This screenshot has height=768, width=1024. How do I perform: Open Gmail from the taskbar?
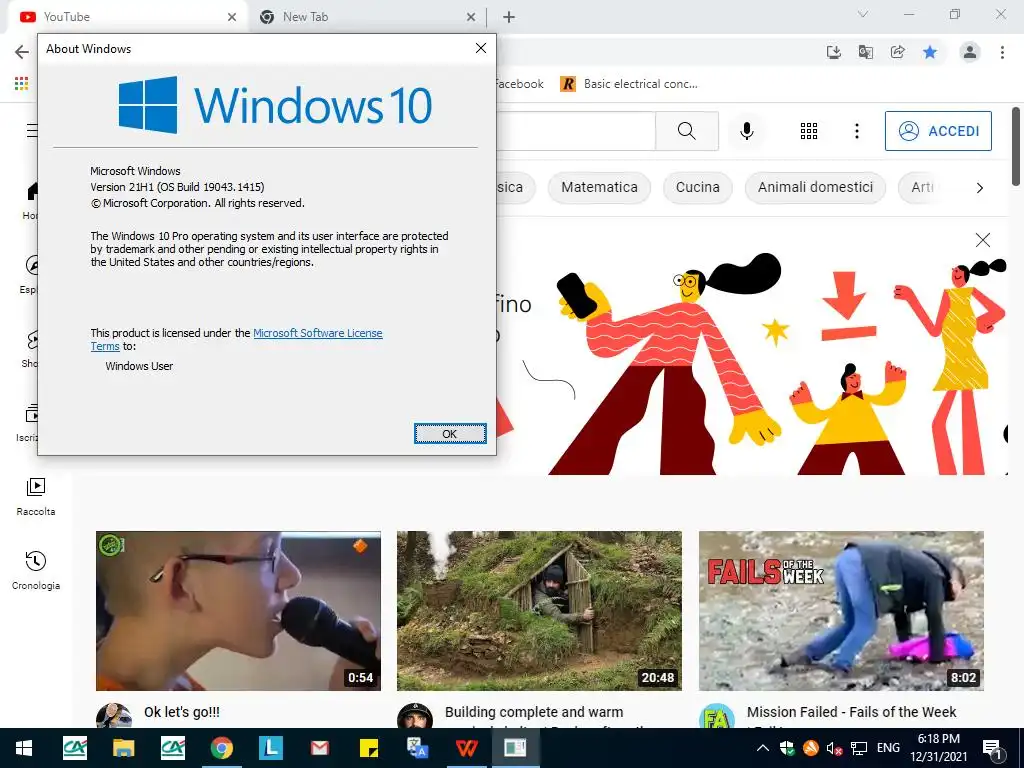(x=319, y=748)
